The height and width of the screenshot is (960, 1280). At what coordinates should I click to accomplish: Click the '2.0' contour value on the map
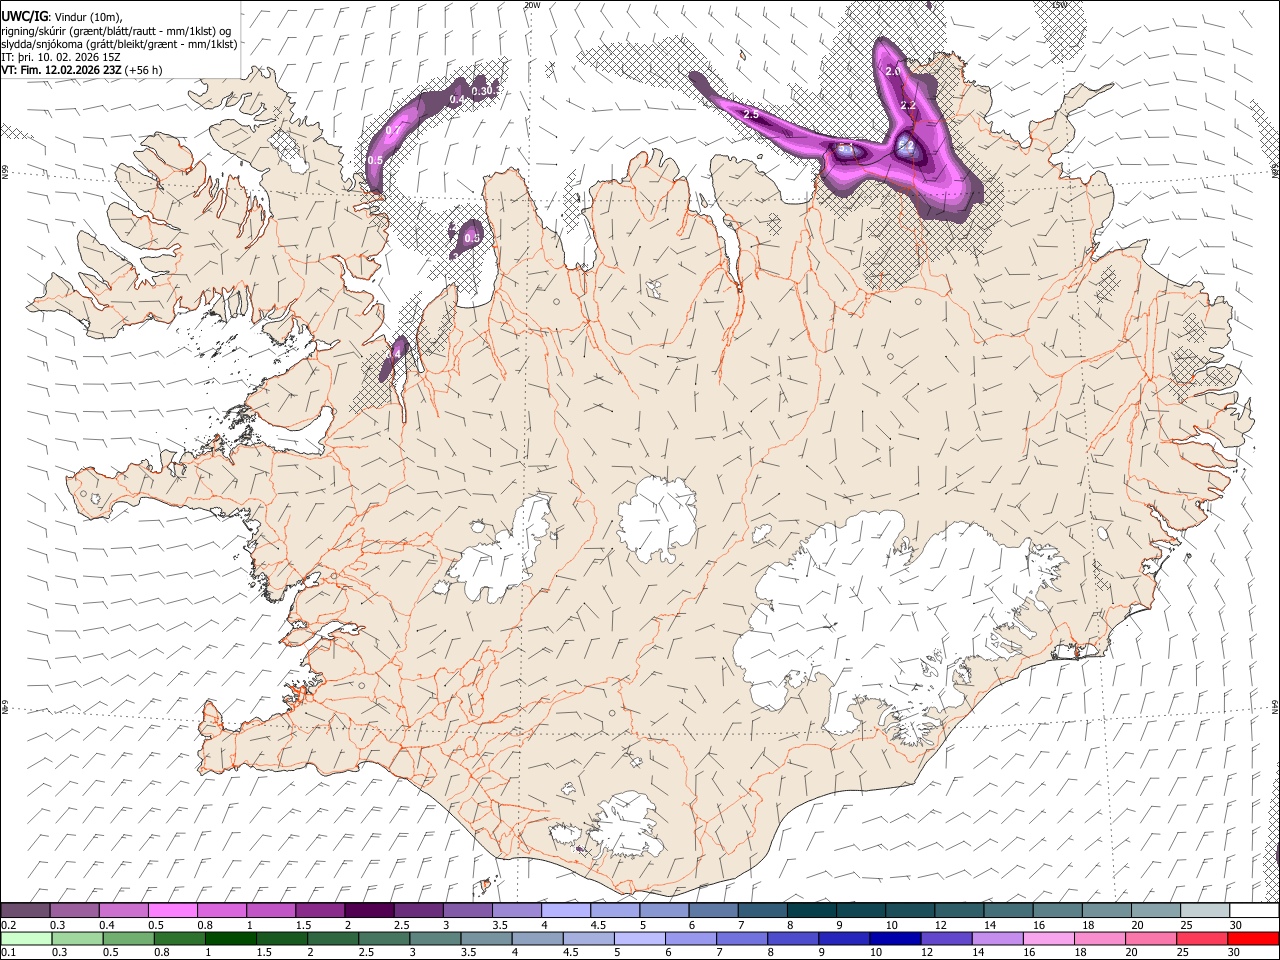893,71
